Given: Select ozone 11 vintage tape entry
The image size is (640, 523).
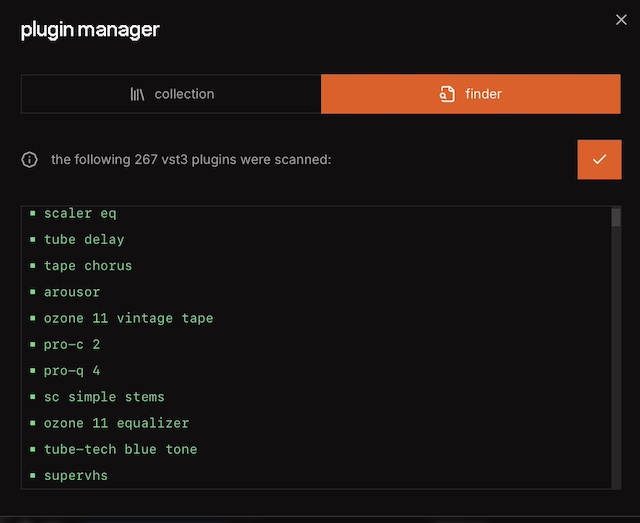Looking at the screenshot, I should (x=128, y=318).
